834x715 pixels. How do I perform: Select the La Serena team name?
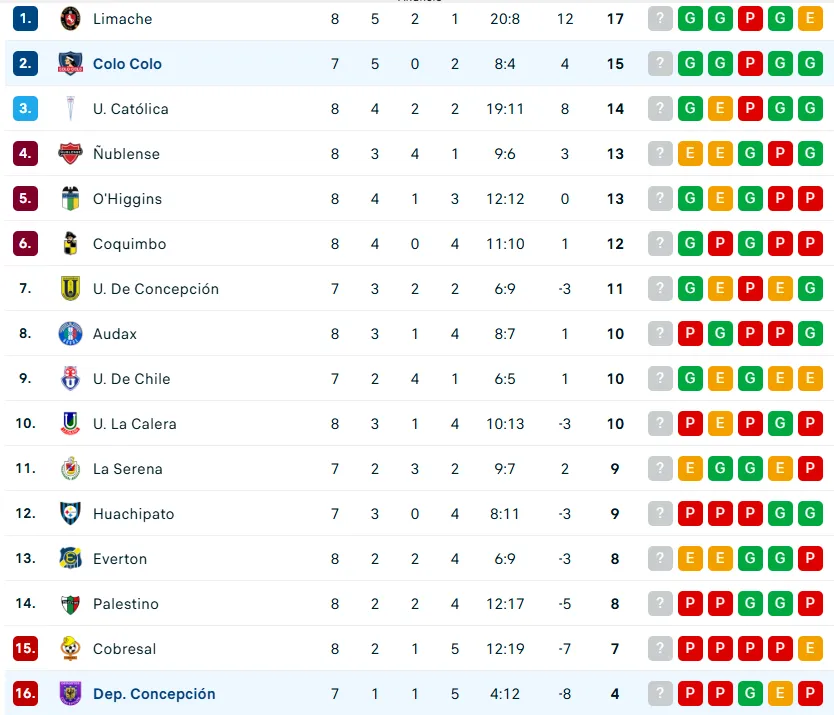pos(127,469)
